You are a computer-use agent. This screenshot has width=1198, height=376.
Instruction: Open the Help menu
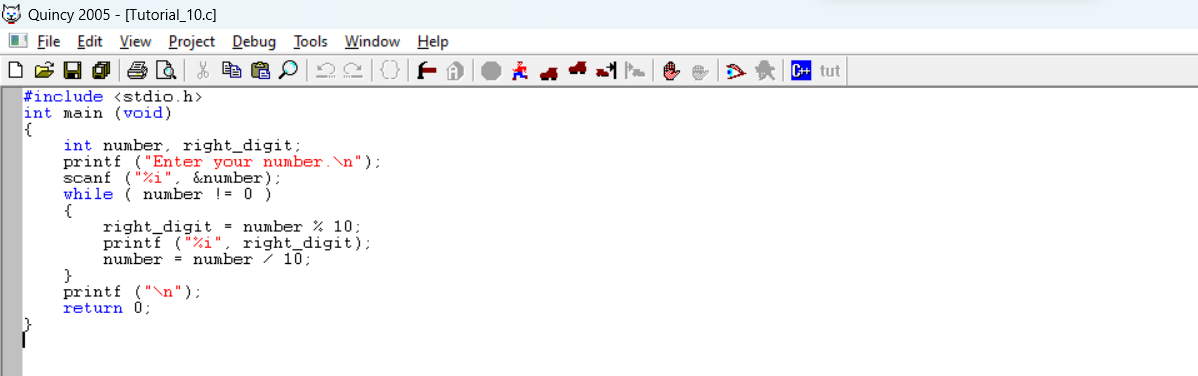pyautogui.click(x=433, y=41)
